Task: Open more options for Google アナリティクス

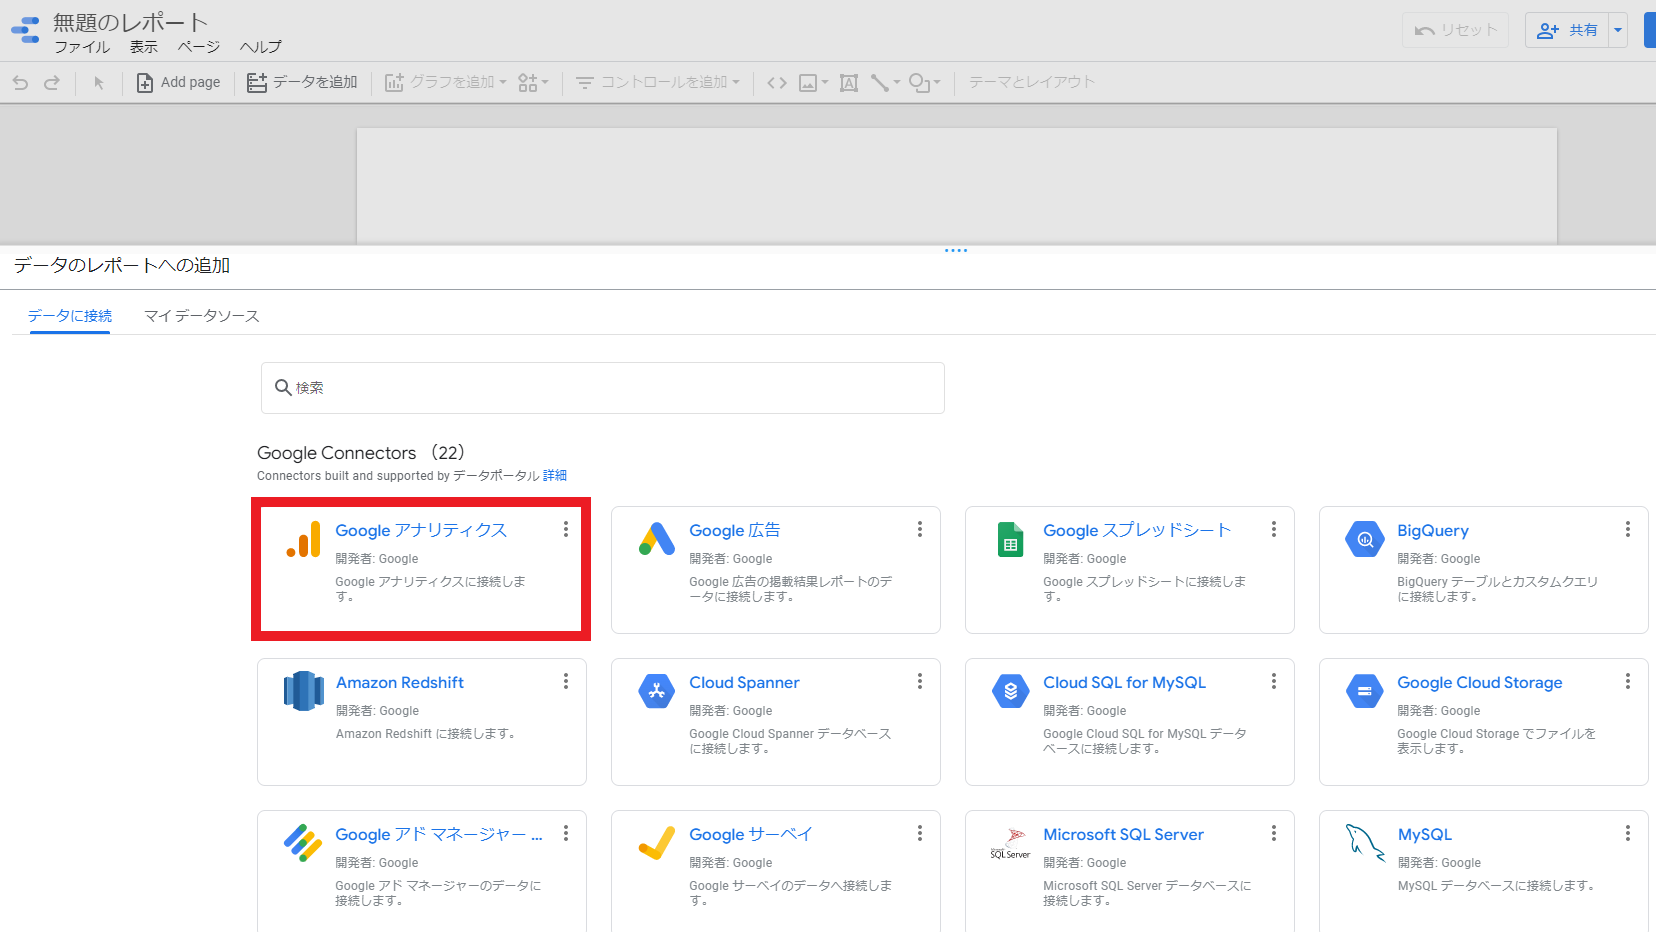Action: pyautogui.click(x=566, y=529)
